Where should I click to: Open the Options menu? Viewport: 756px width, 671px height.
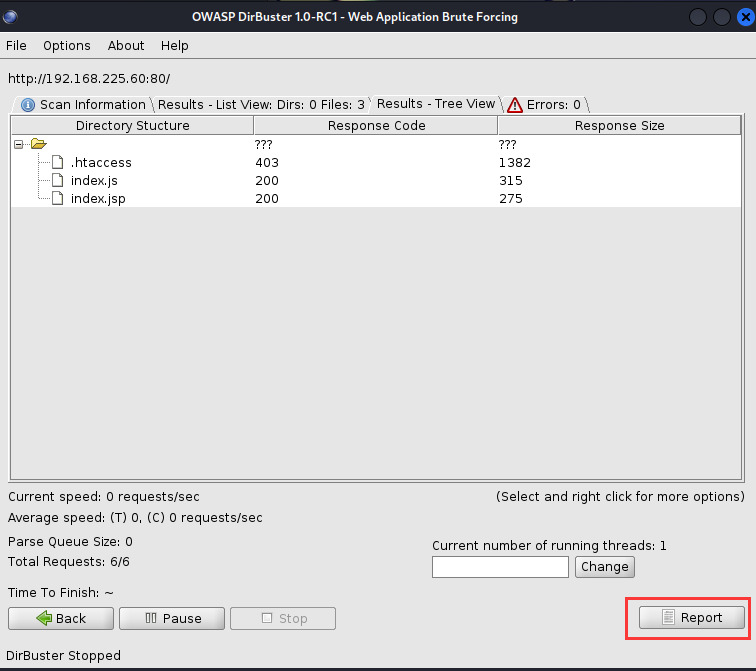click(x=67, y=46)
